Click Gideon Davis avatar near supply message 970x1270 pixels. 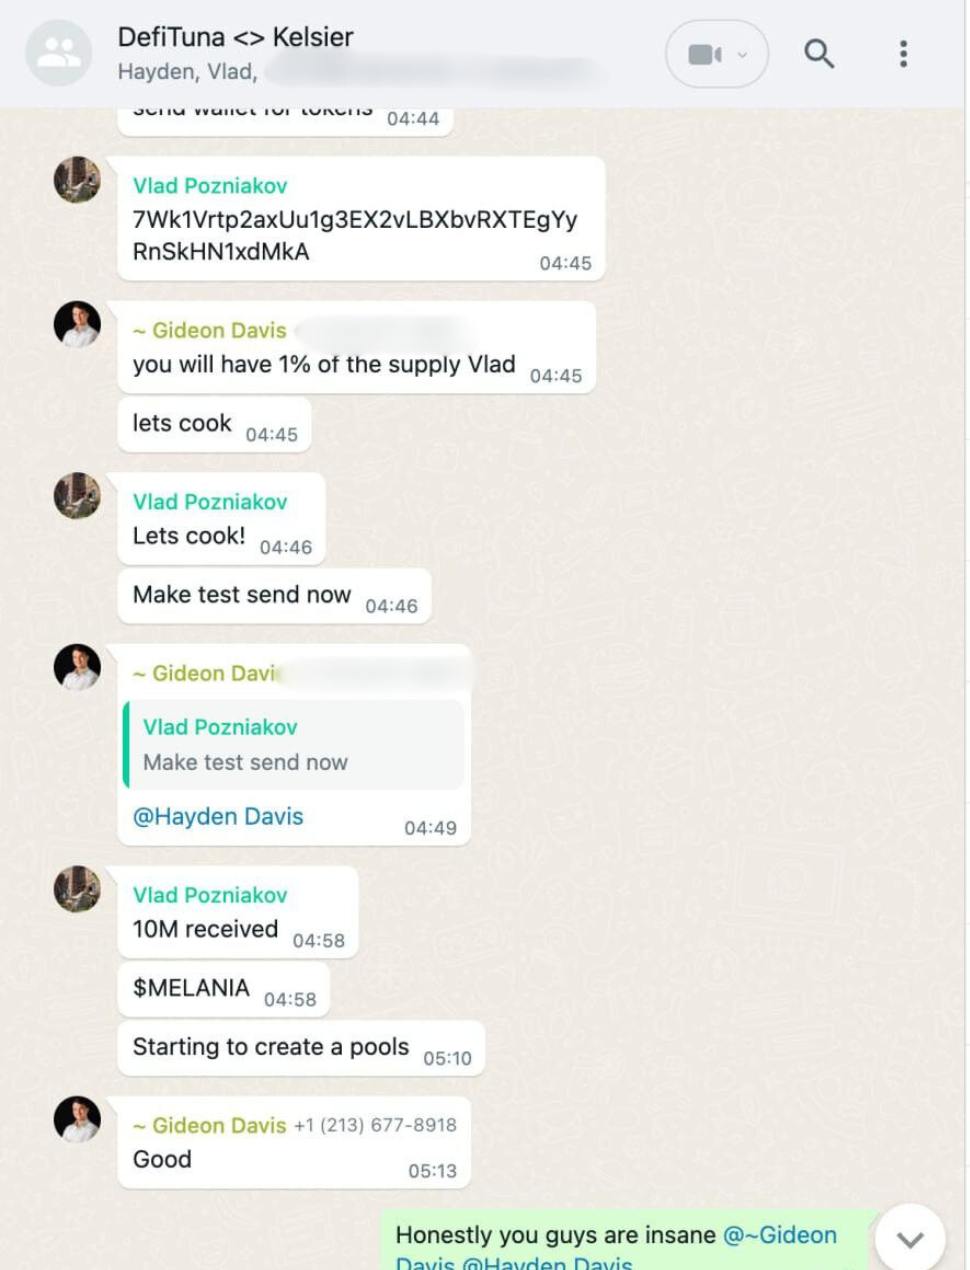point(77,324)
